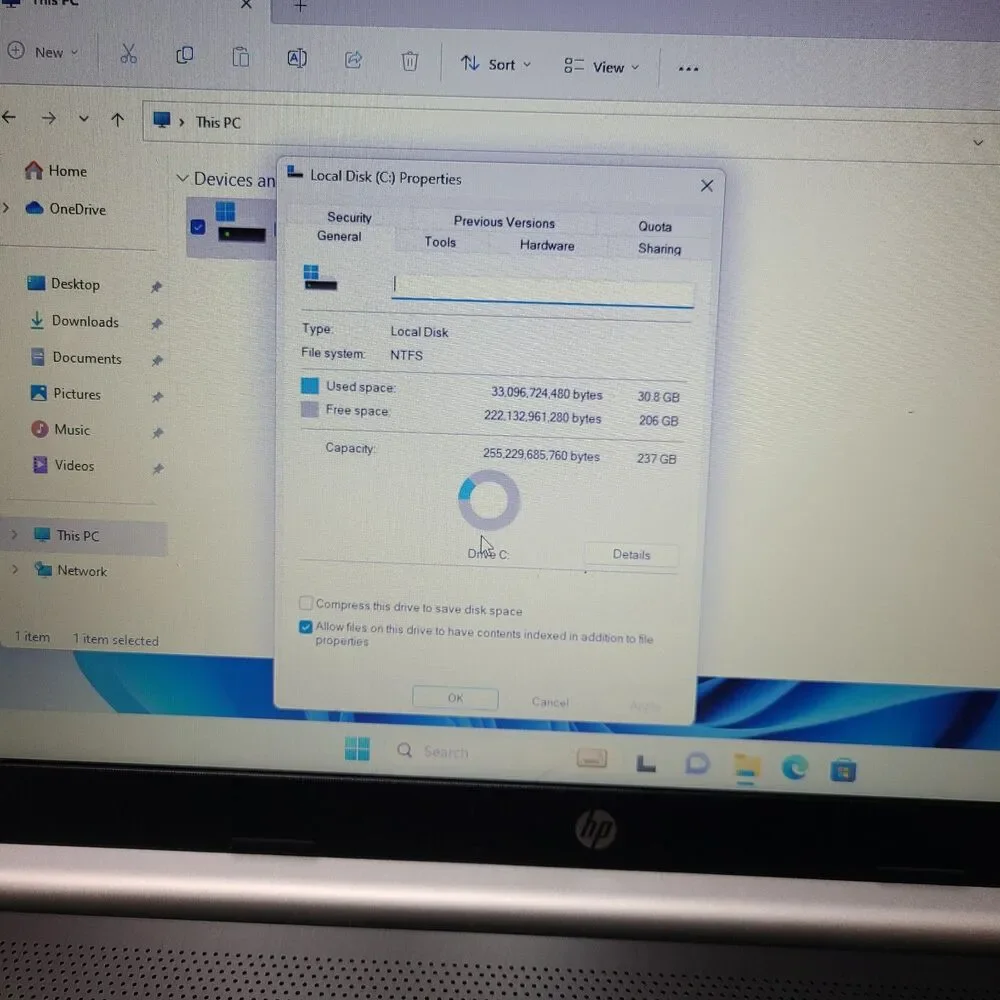
Task: Switch to the Previous Versions tab
Action: pos(504,222)
